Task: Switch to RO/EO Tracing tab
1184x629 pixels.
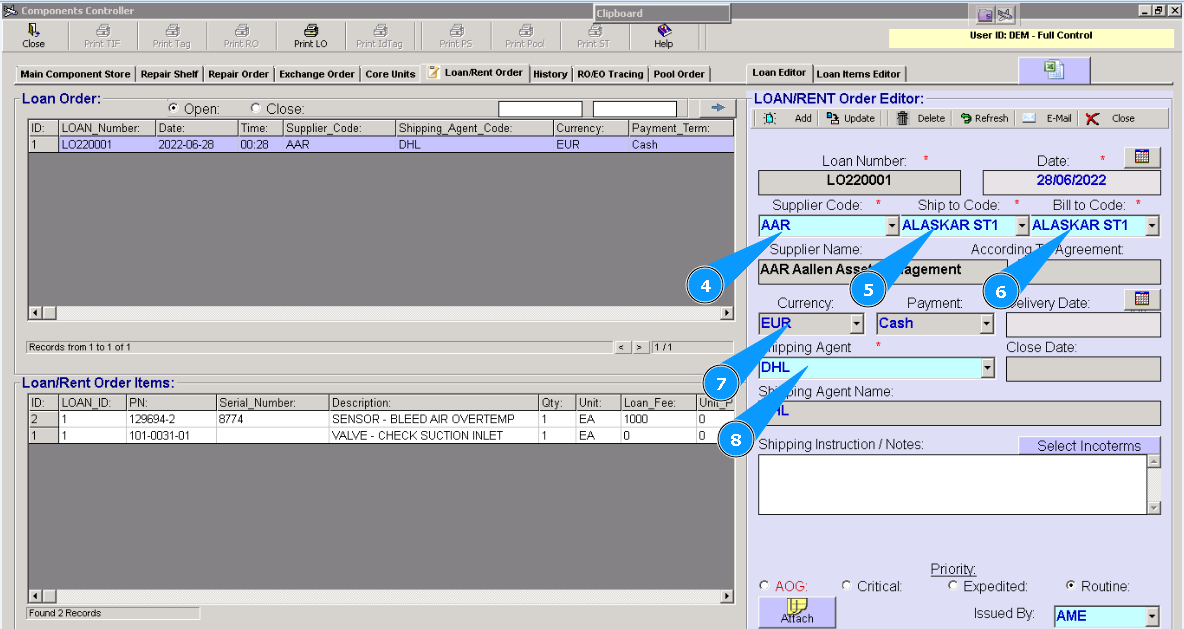Action: coord(610,74)
